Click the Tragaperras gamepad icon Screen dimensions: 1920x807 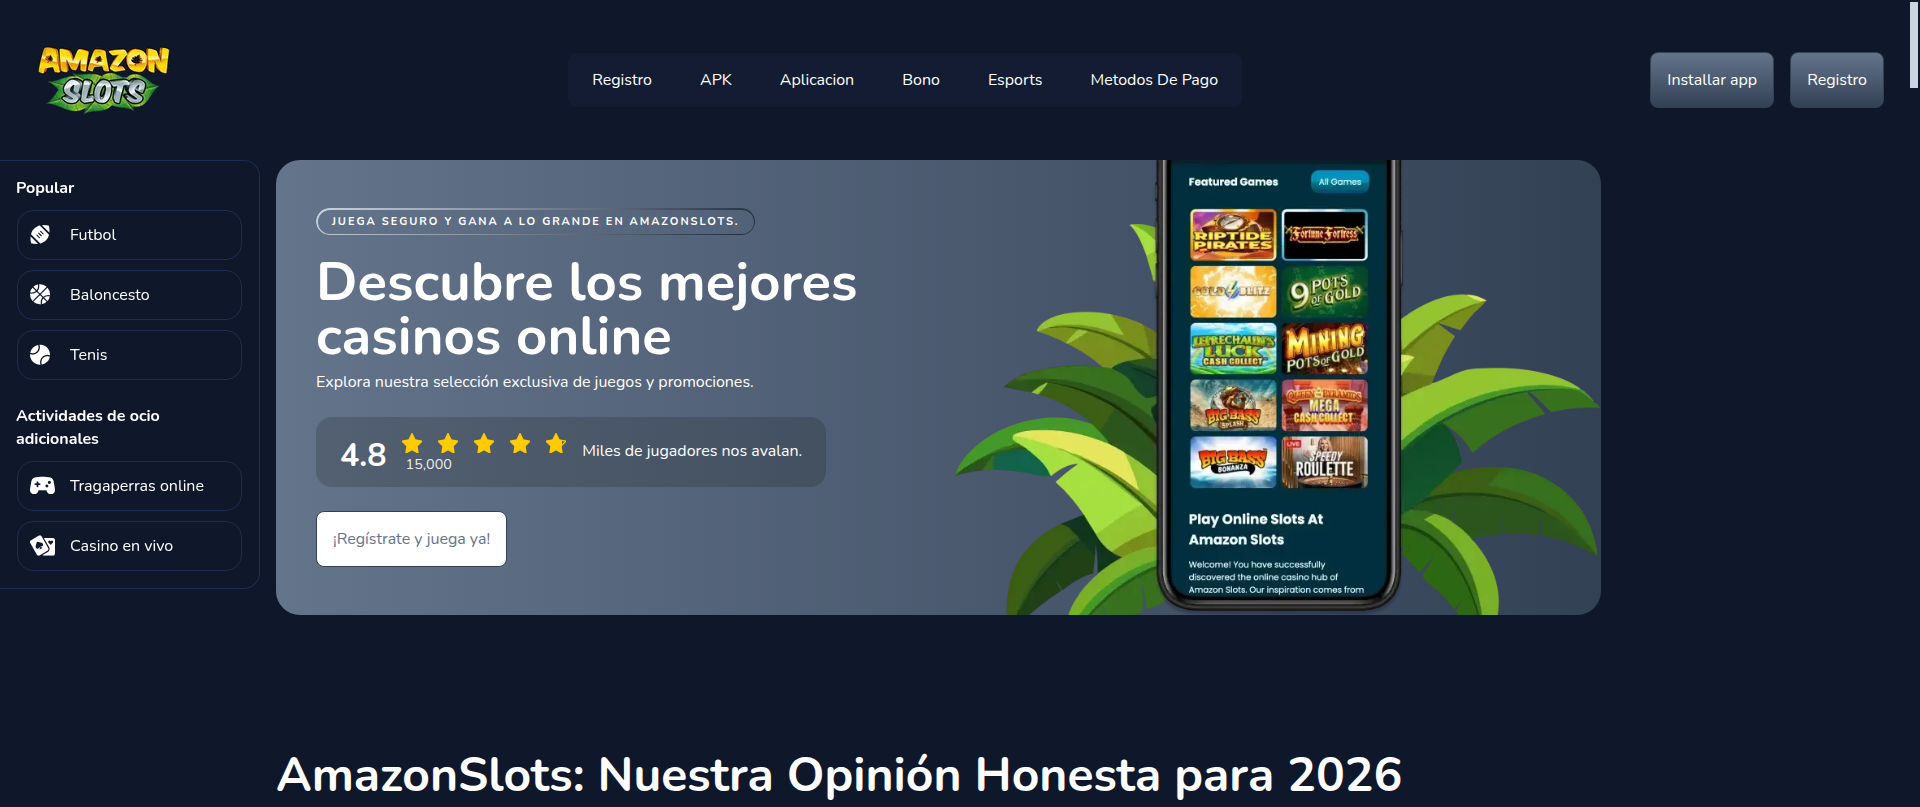pyautogui.click(x=42, y=486)
